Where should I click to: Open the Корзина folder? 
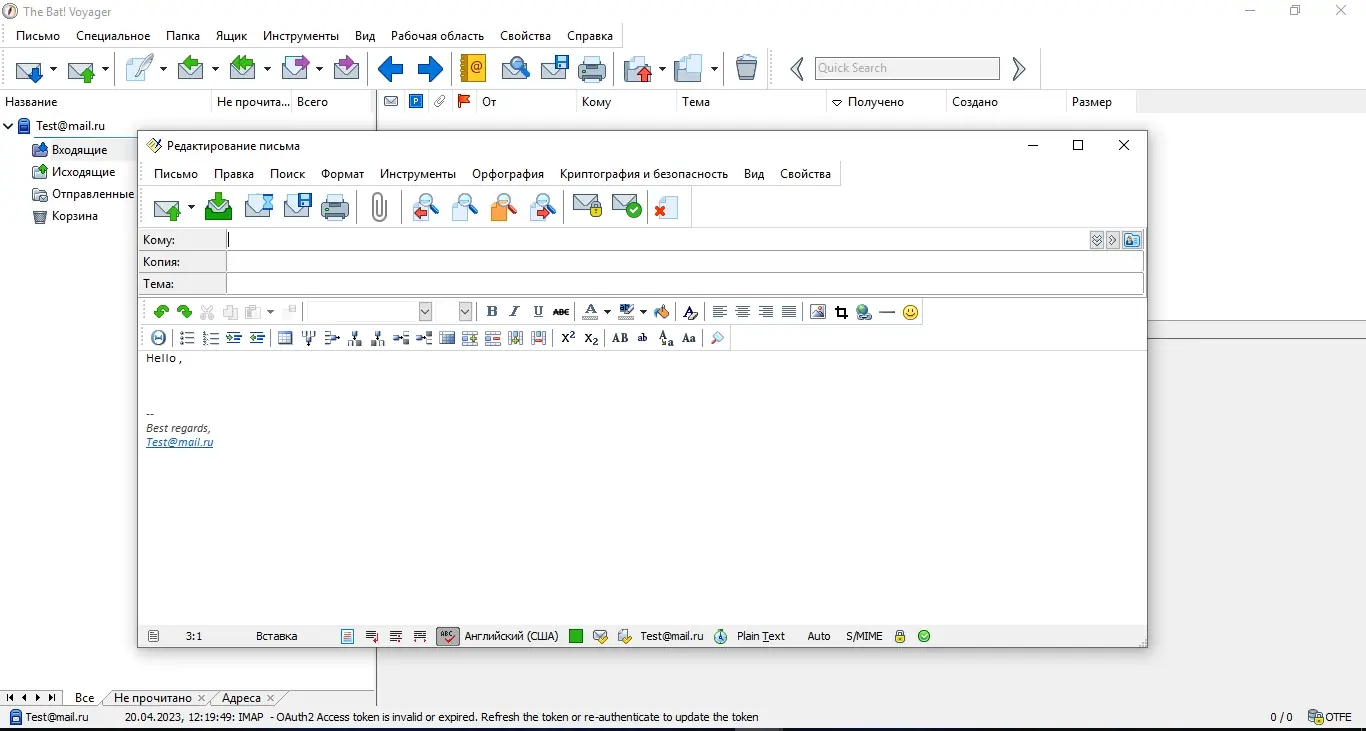click(x=75, y=216)
